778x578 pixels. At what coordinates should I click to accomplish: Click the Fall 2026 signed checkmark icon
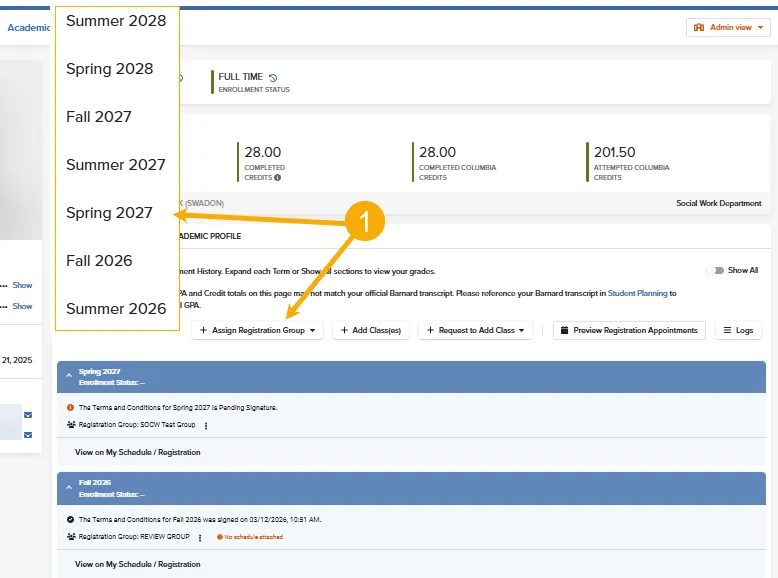coord(70,519)
